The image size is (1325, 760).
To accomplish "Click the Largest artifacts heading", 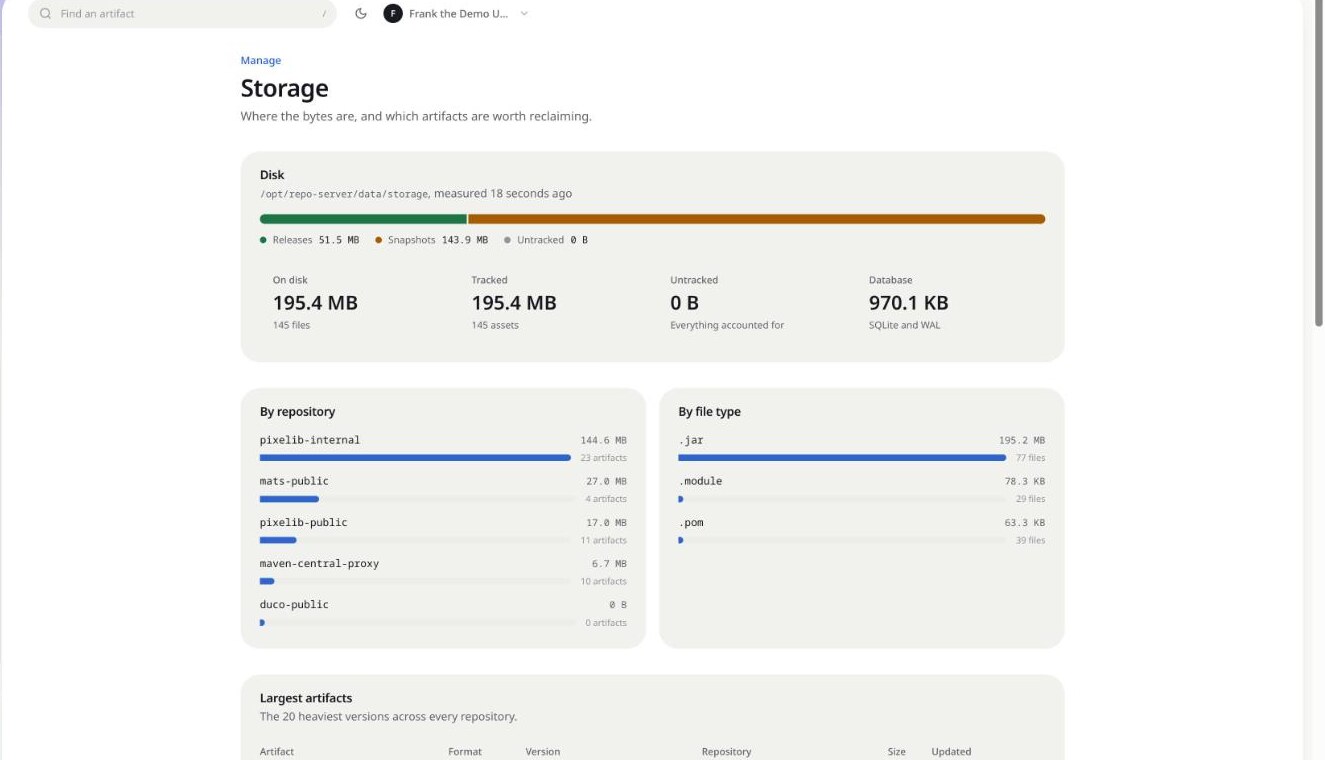I will tap(306, 698).
